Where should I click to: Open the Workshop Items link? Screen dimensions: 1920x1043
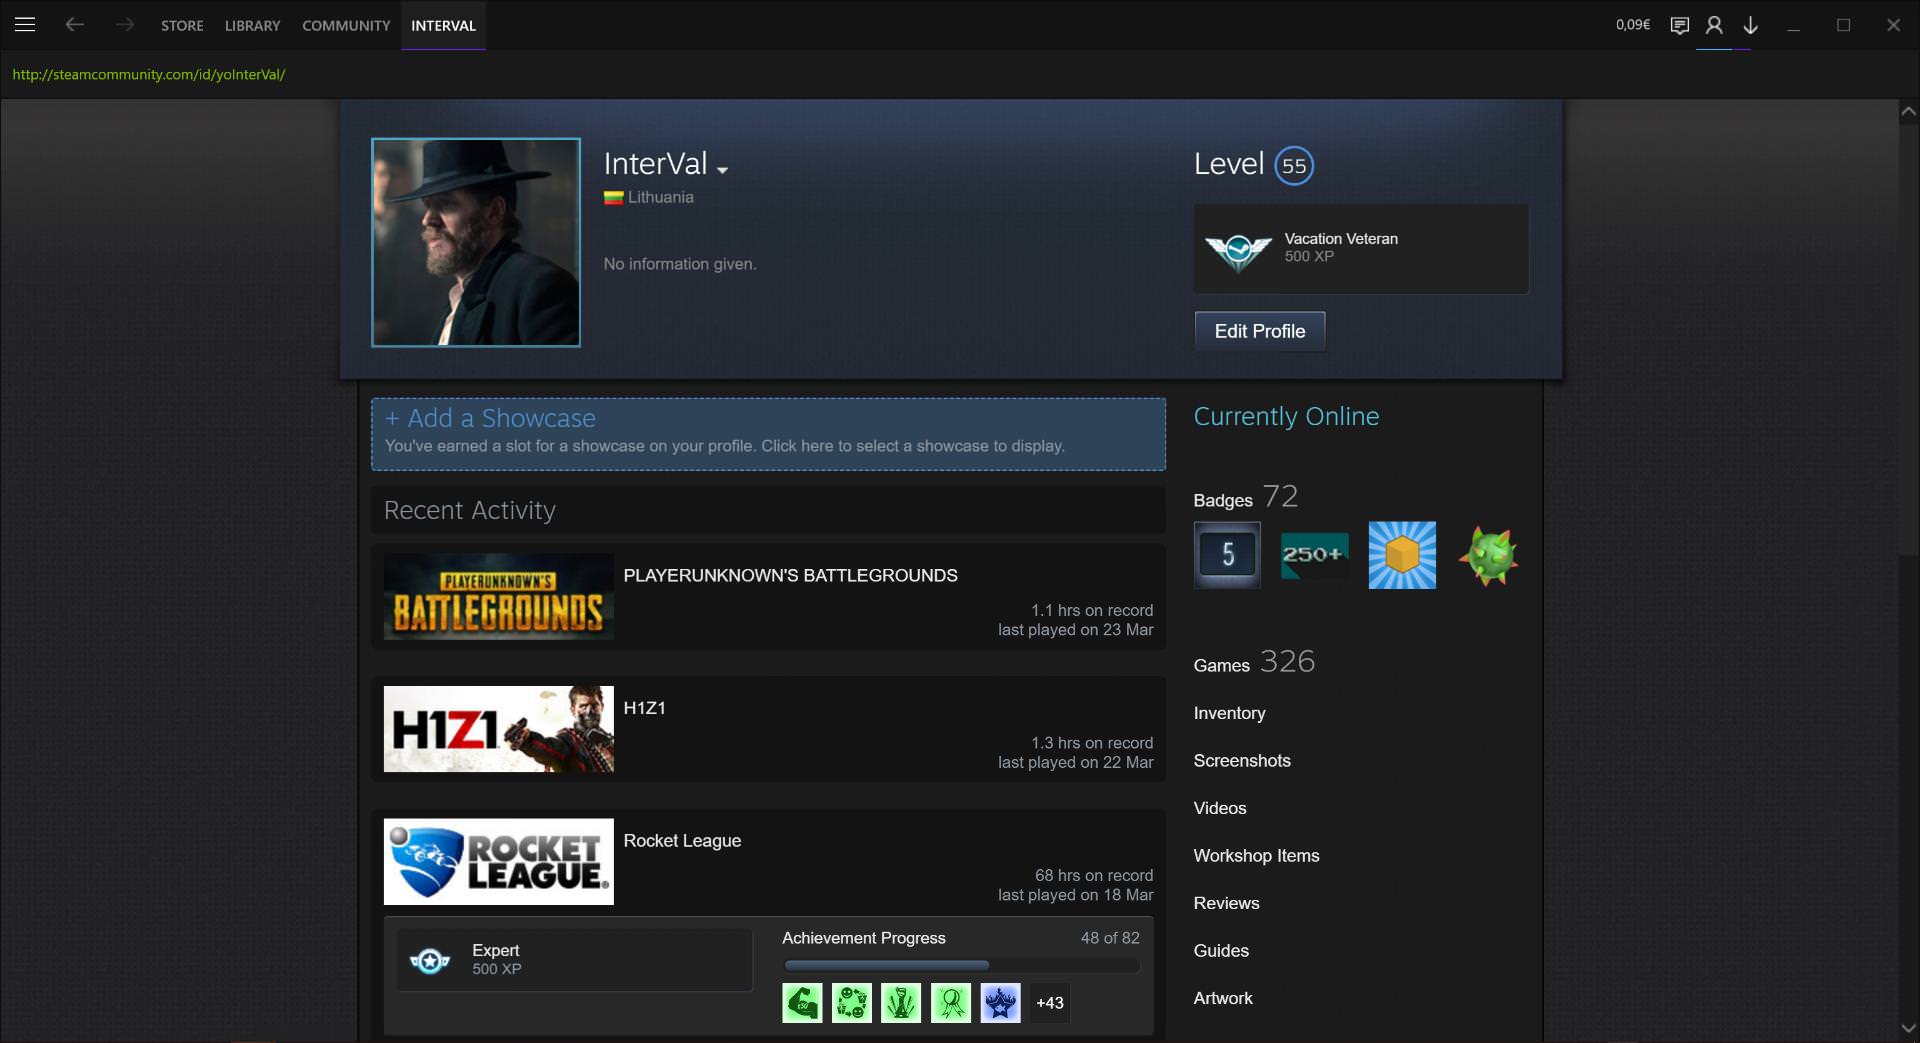pos(1256,856)
